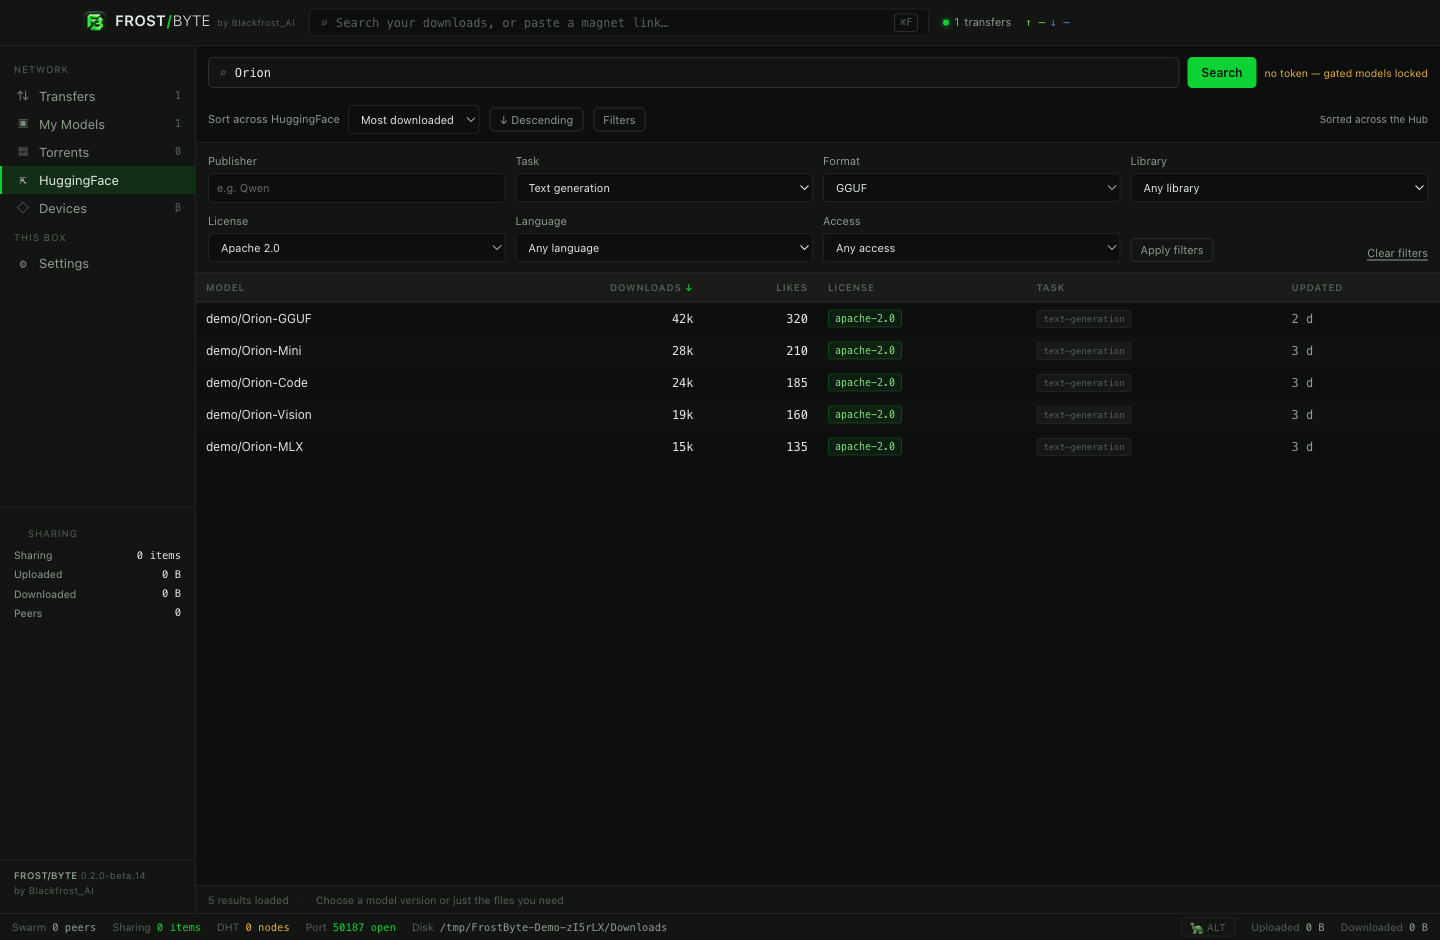This screenshot has height=940, width=1440.
Task: Click the Sharing 0 items sidebar stat
Action: [98, 556]
